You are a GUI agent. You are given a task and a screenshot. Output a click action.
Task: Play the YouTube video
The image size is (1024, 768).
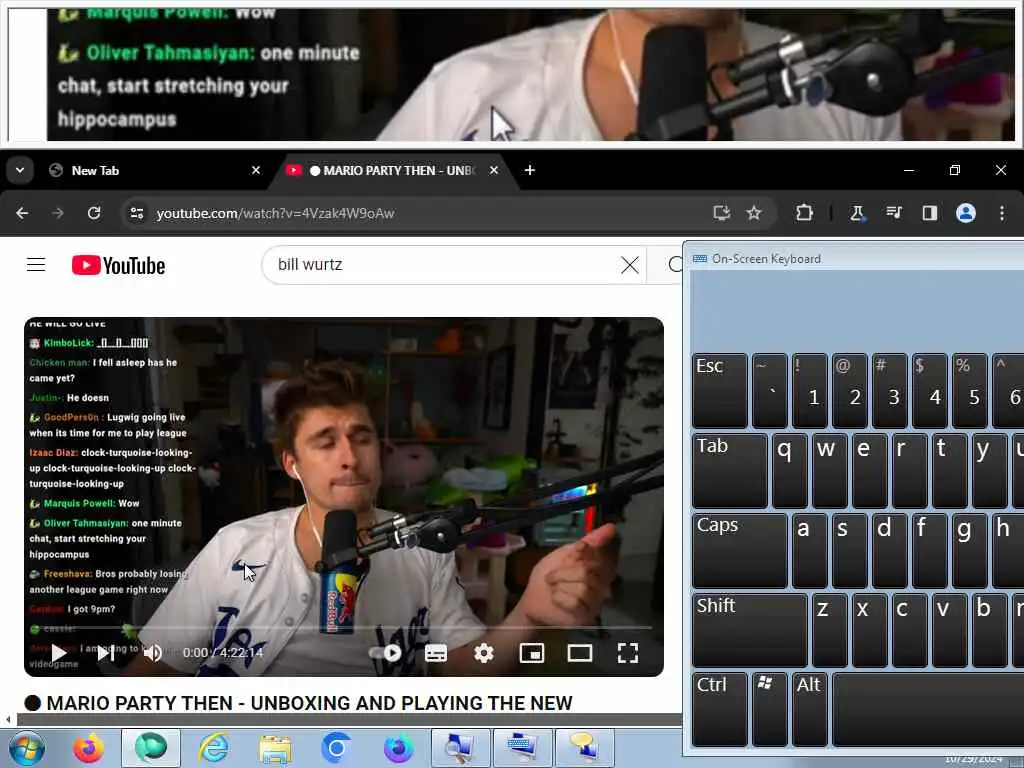click(x=59, y=652)
